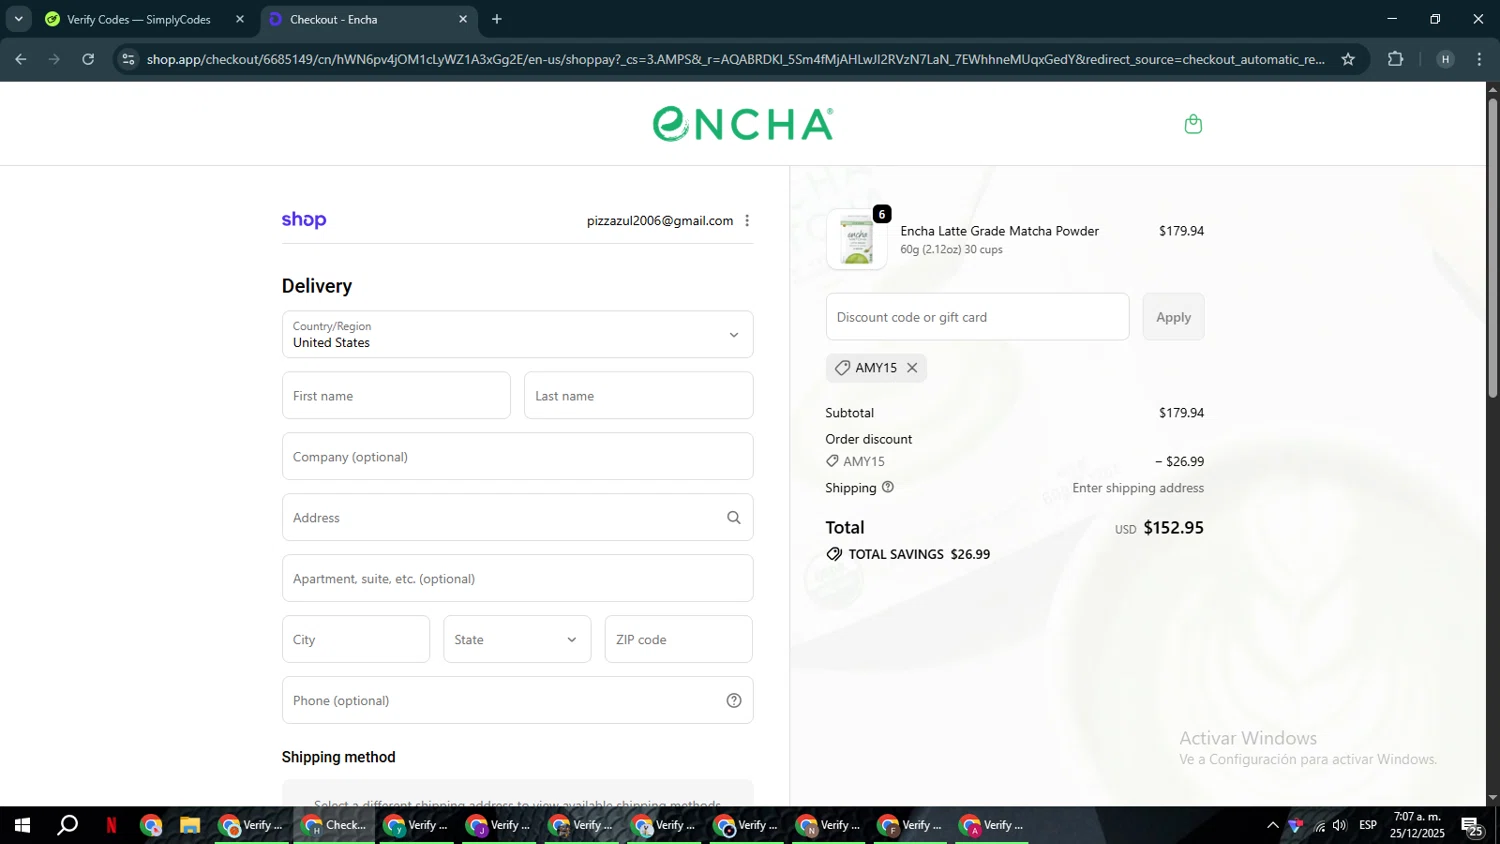Show shipping info help icon
Screen dimensions: 1500x844
[x=888, y=488]
